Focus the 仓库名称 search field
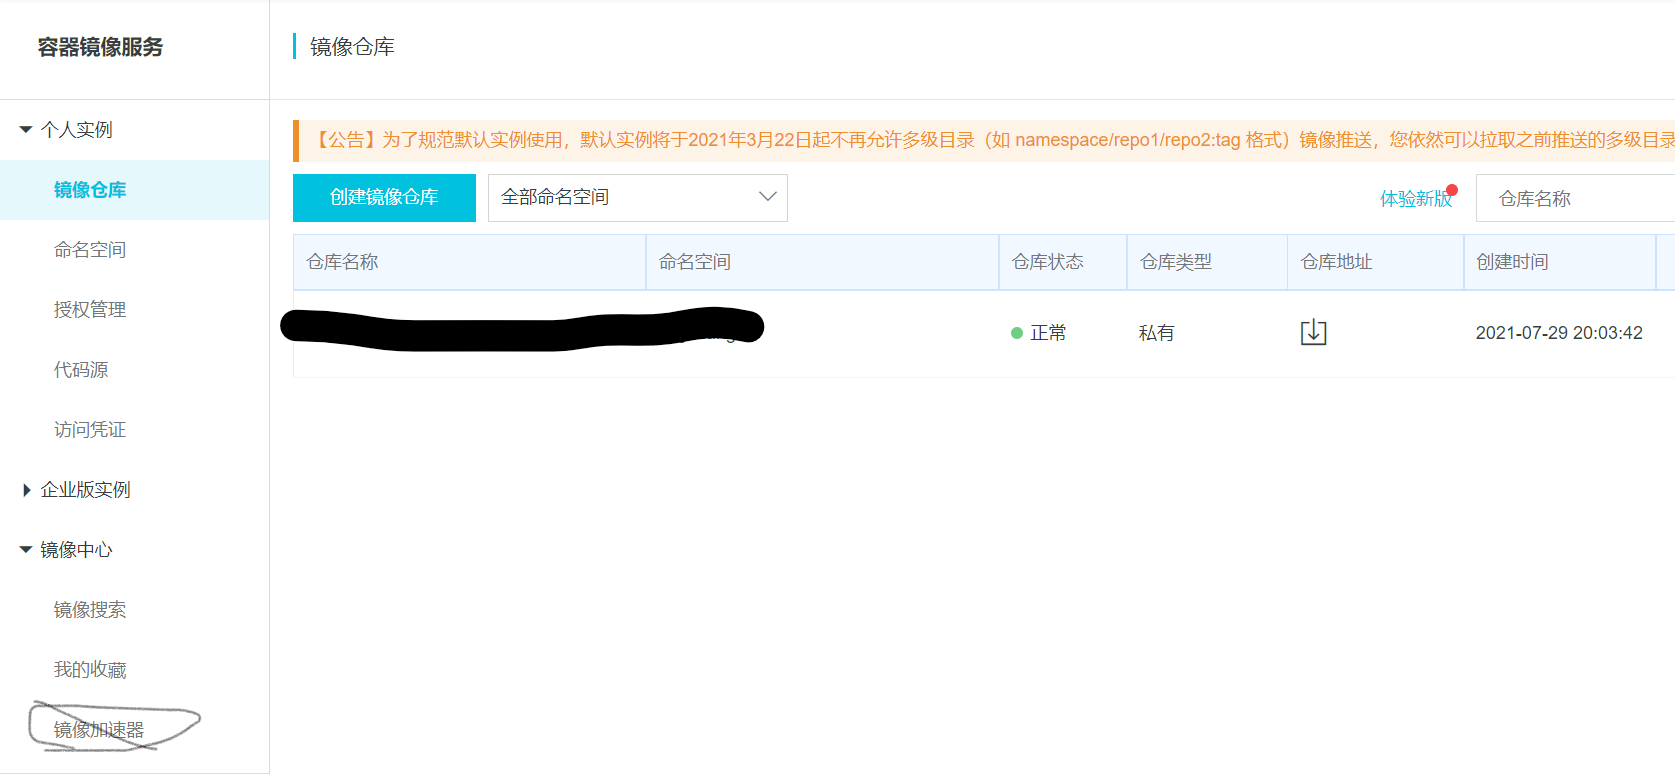The width and height of the screenshot is (1675, 775). click(x=1575, y=199)
